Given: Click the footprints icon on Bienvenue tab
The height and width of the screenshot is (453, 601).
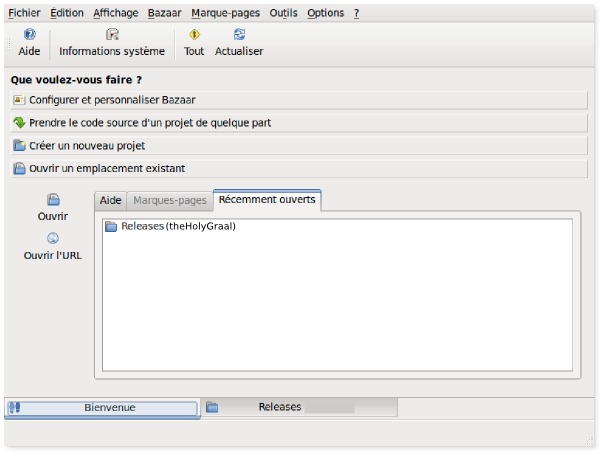Looking at the screenshot, I should (x=15, y=407).
